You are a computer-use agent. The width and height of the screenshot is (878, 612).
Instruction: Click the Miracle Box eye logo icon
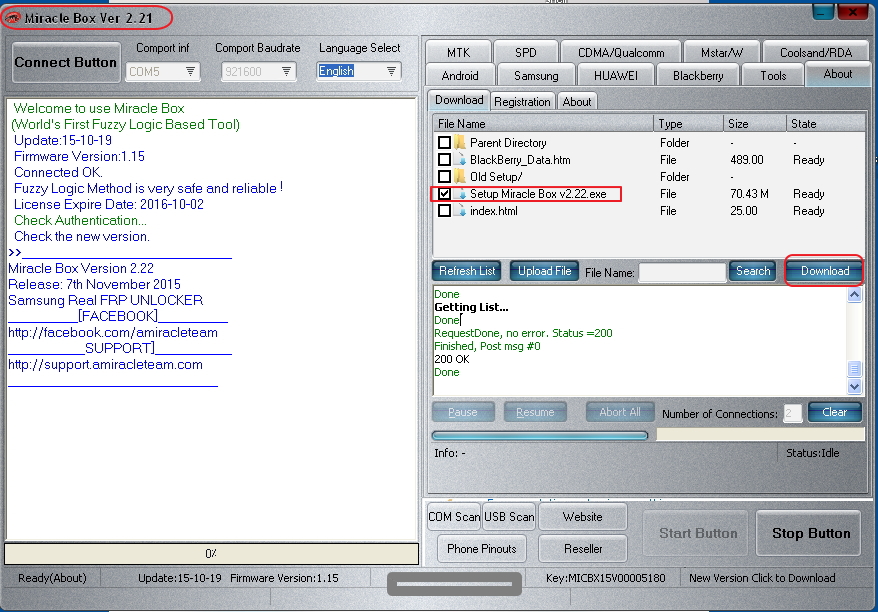click(x=13, y=18)
